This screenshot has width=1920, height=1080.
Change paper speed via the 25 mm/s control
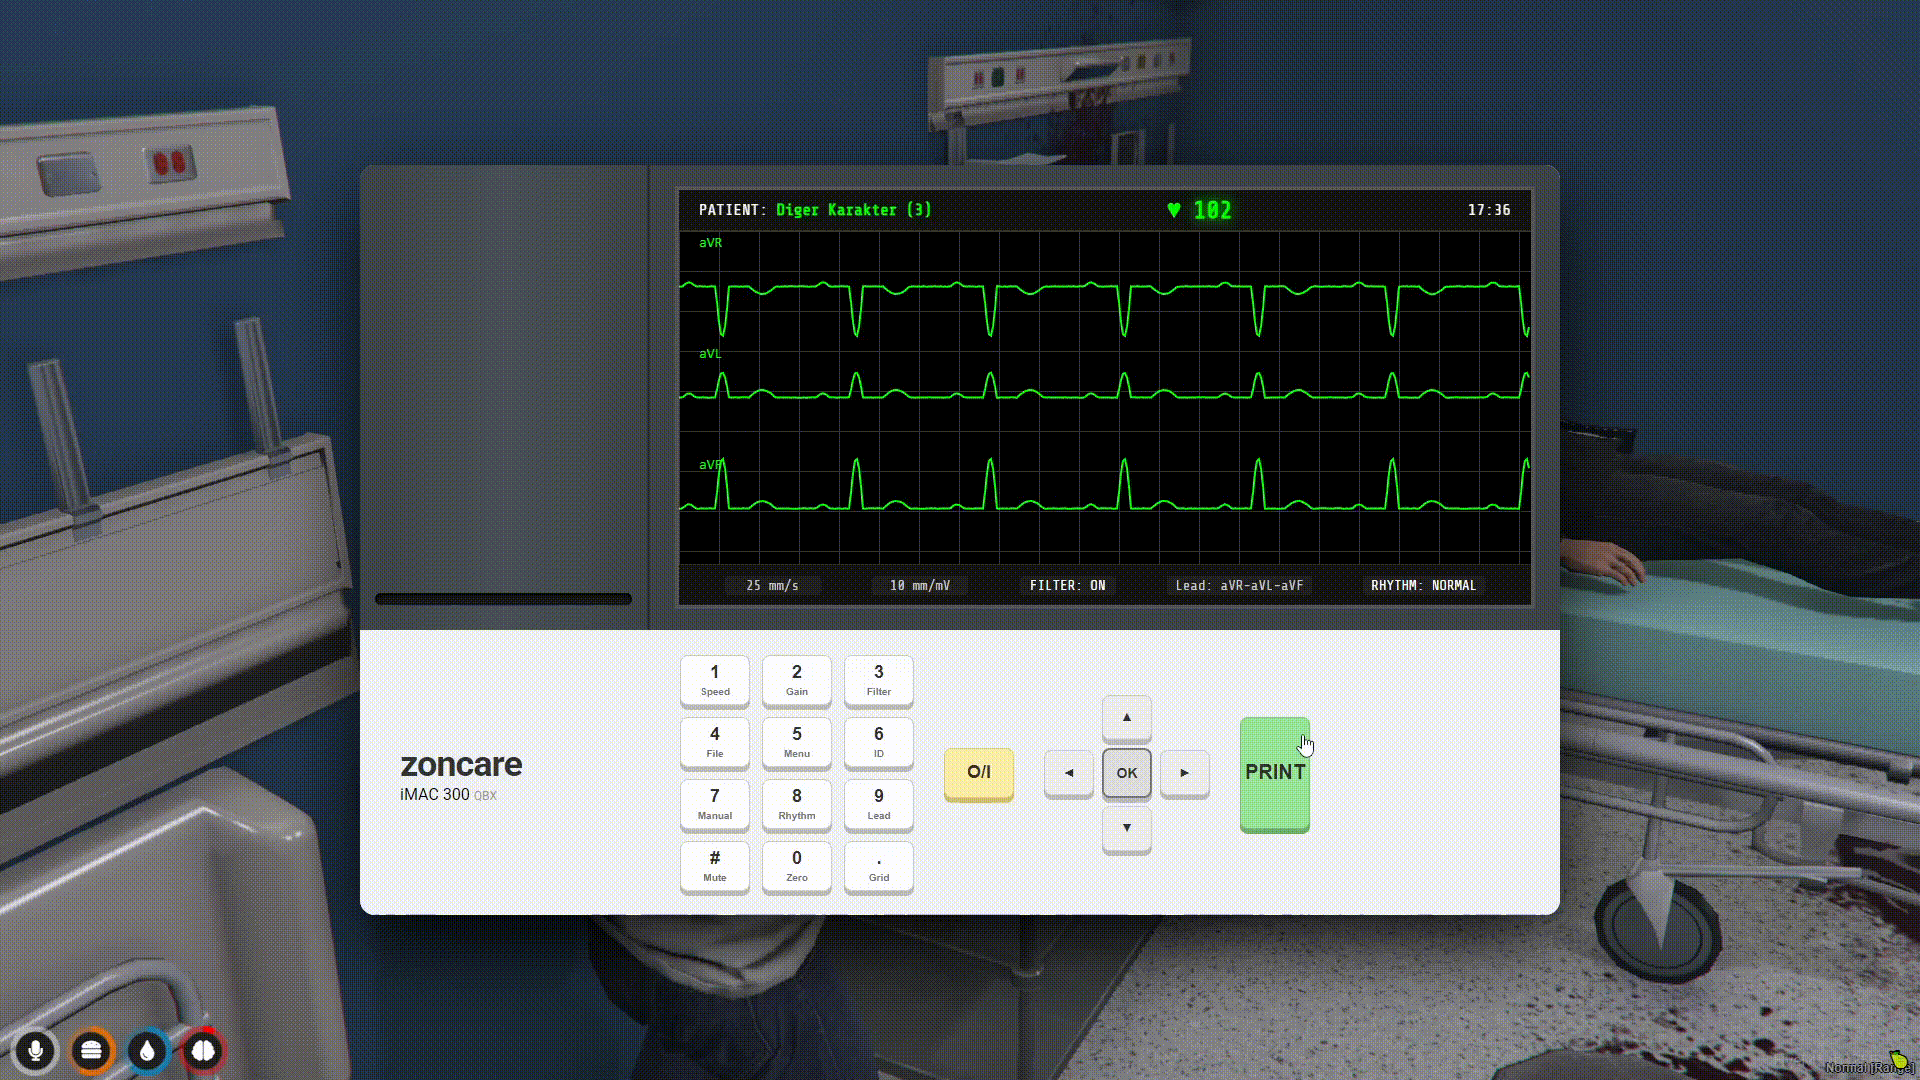click(x=771, y=585)
